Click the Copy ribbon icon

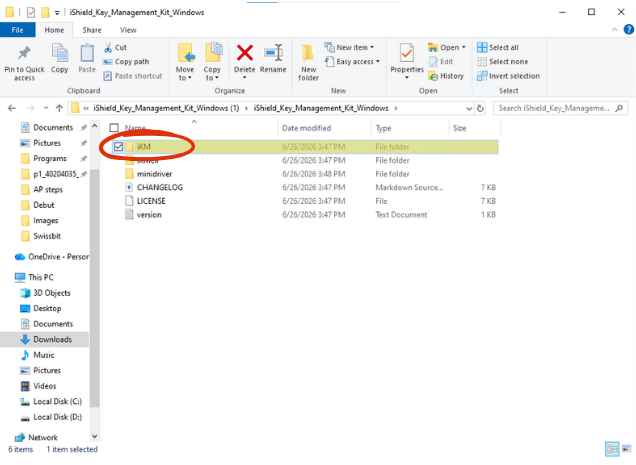click(x=59, y=54)
